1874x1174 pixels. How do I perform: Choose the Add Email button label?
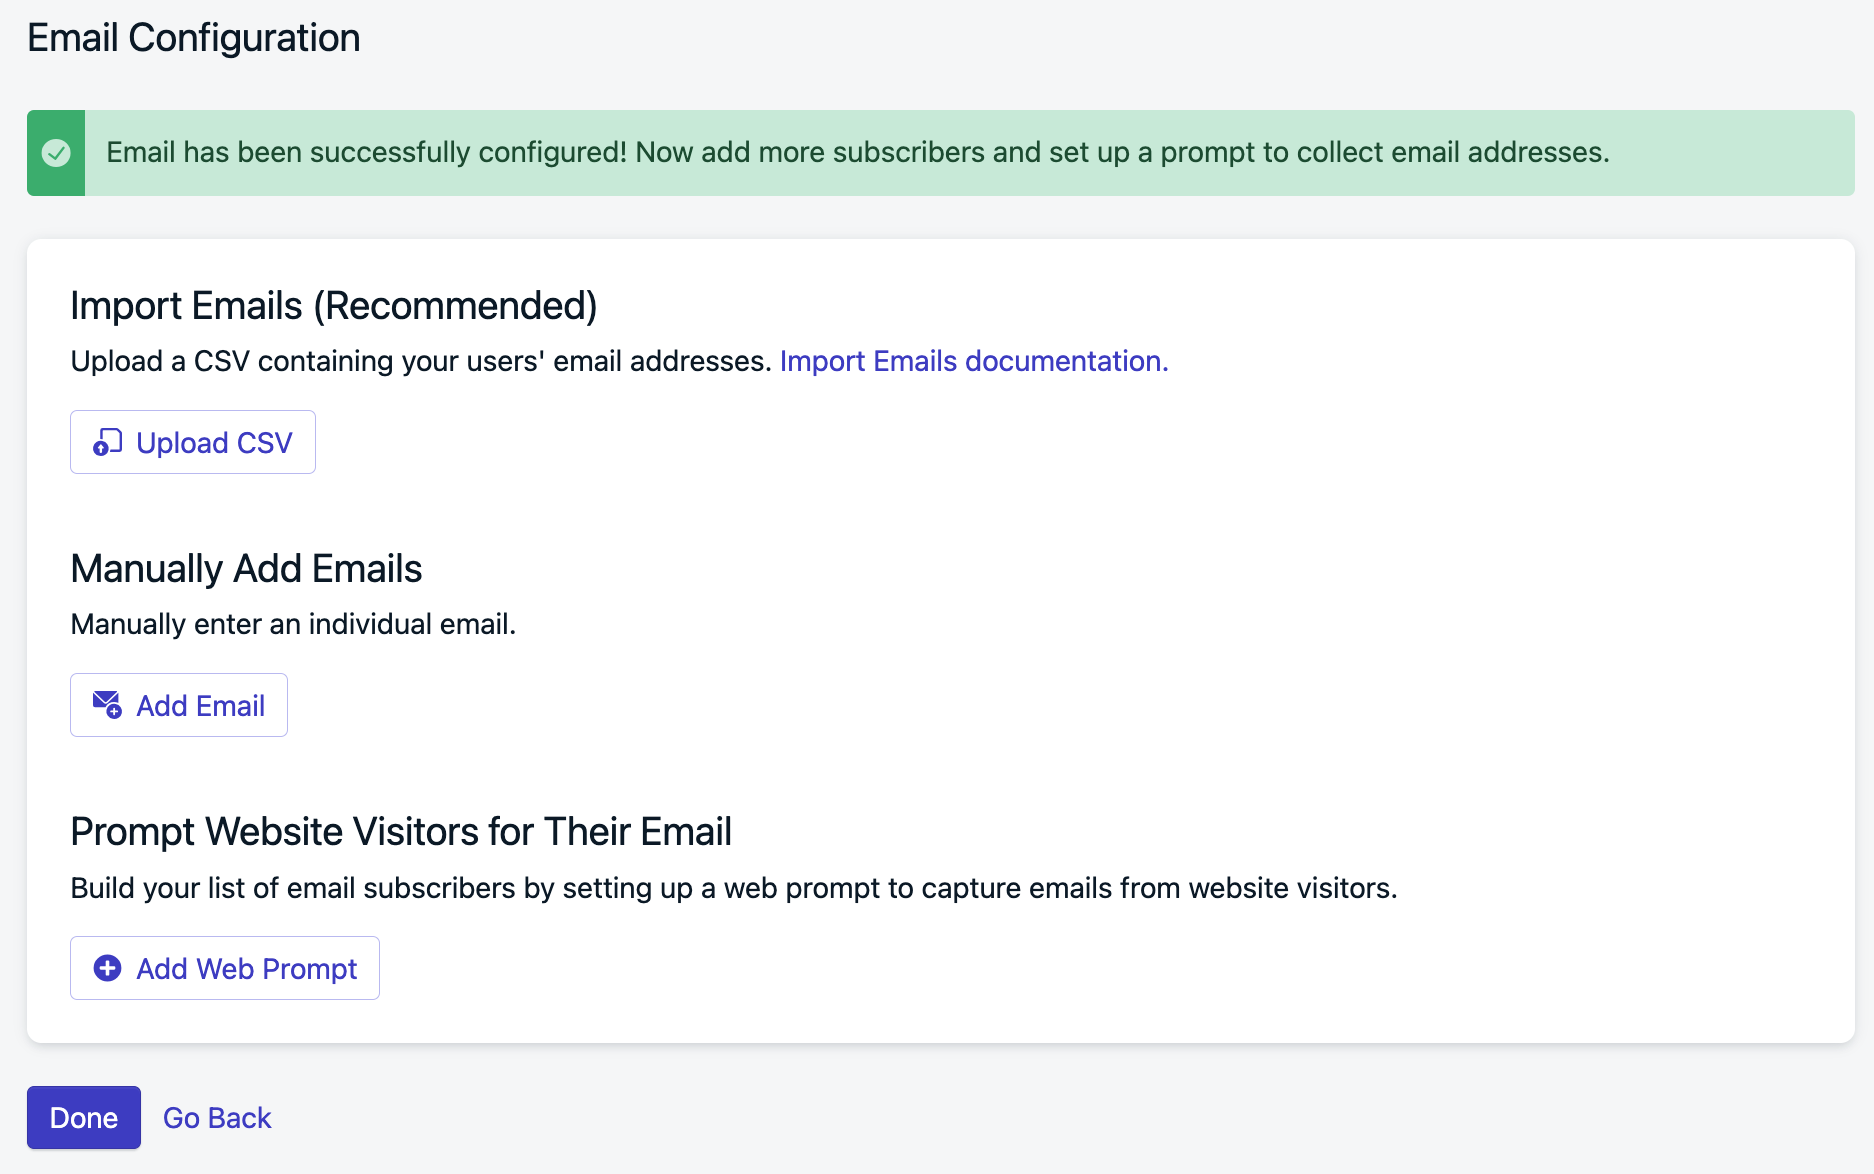pyautogui.click(x=200, y=705)
